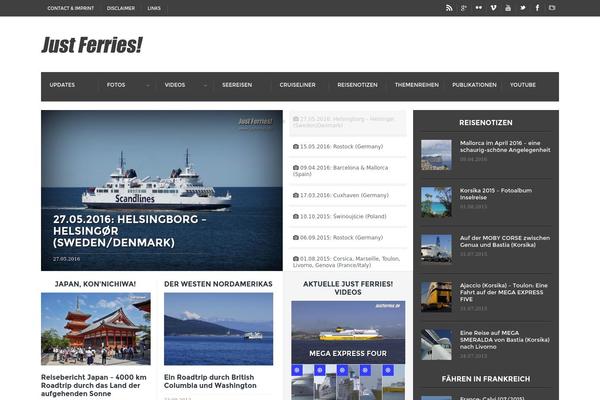600x400 pixels.
Task: Open 01.08.2015 Corsica, Marseille, Toulon update
Action: [x=347, y=262]
